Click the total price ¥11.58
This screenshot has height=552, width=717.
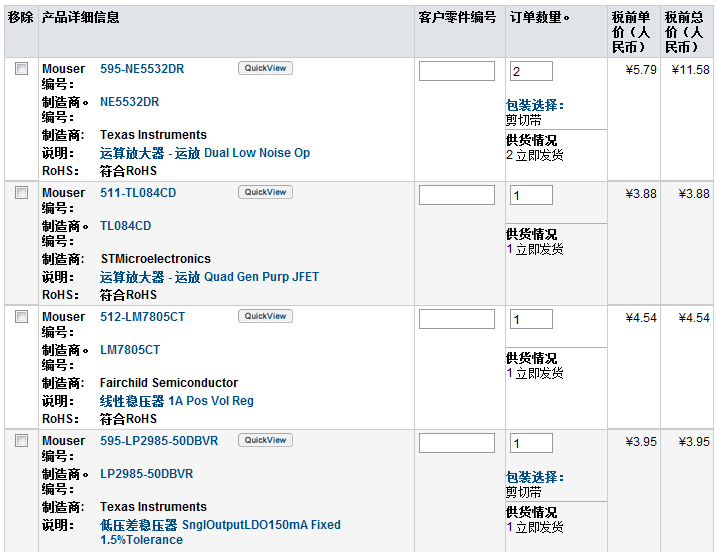pyautogui.click(x=690, y=70)
